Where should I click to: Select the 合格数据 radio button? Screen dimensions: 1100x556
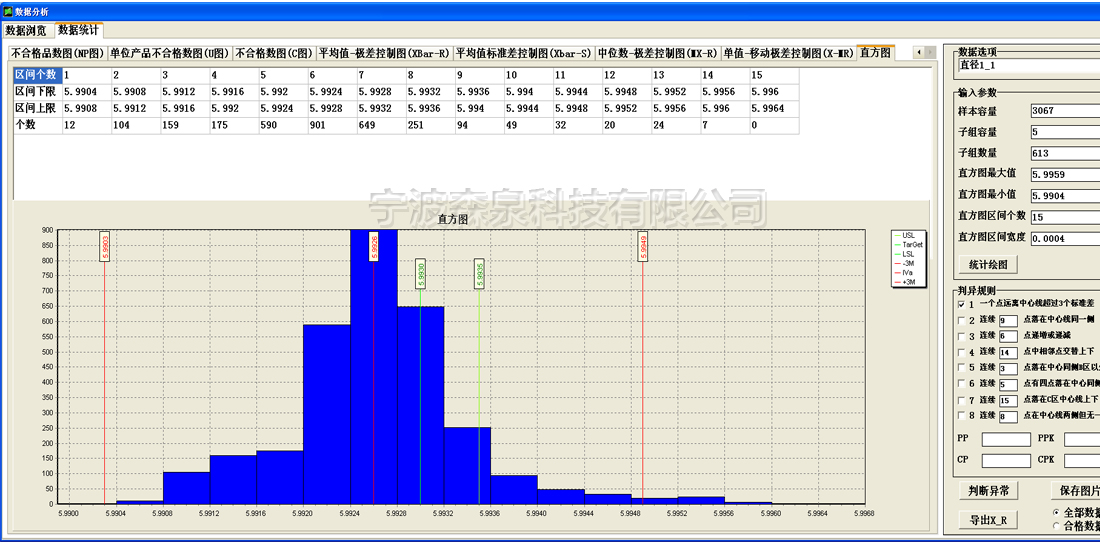(x=1057, y=526)
